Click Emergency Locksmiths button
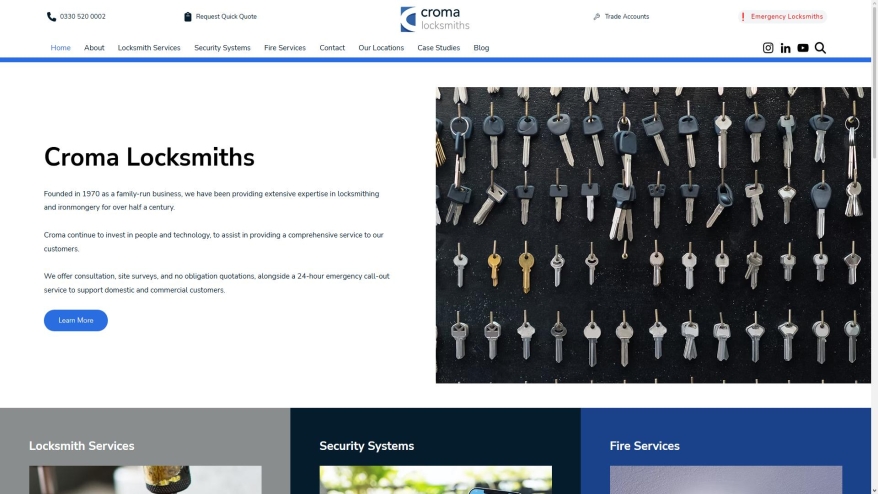Viewport: 878px width, 494px height. coord(783,17)
